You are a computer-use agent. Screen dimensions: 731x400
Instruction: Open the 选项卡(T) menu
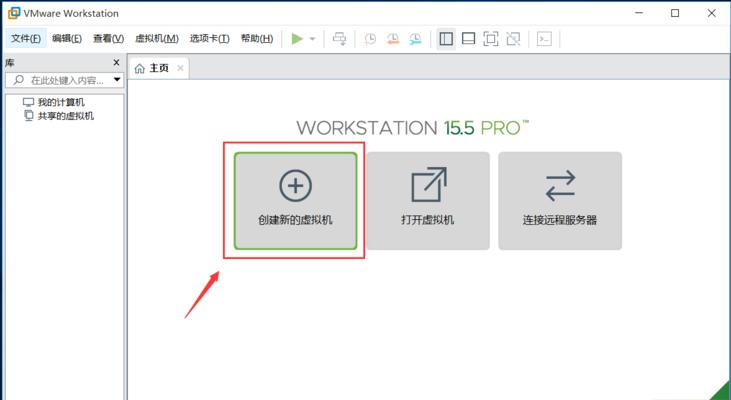coord(210,39)
